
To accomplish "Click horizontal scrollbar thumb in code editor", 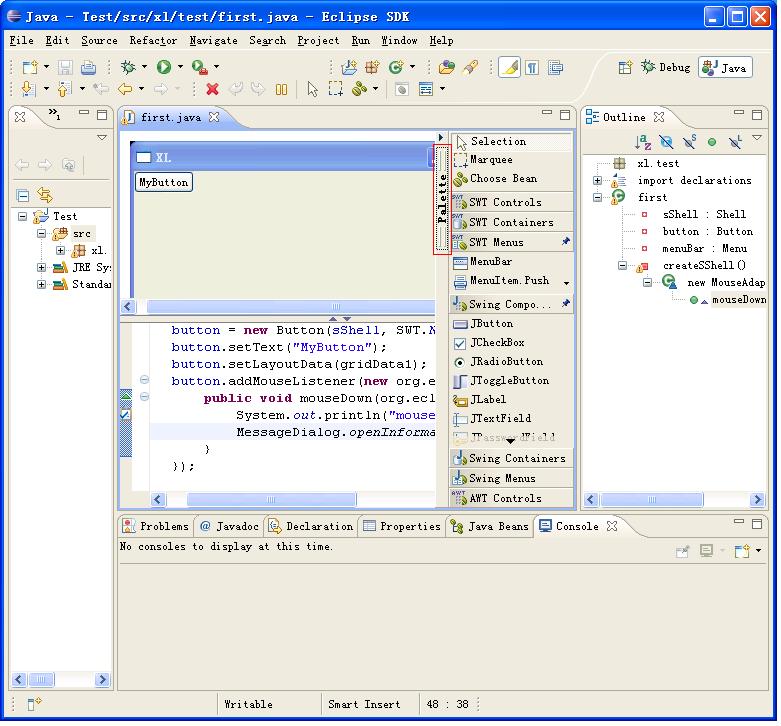I will point(271,499).
